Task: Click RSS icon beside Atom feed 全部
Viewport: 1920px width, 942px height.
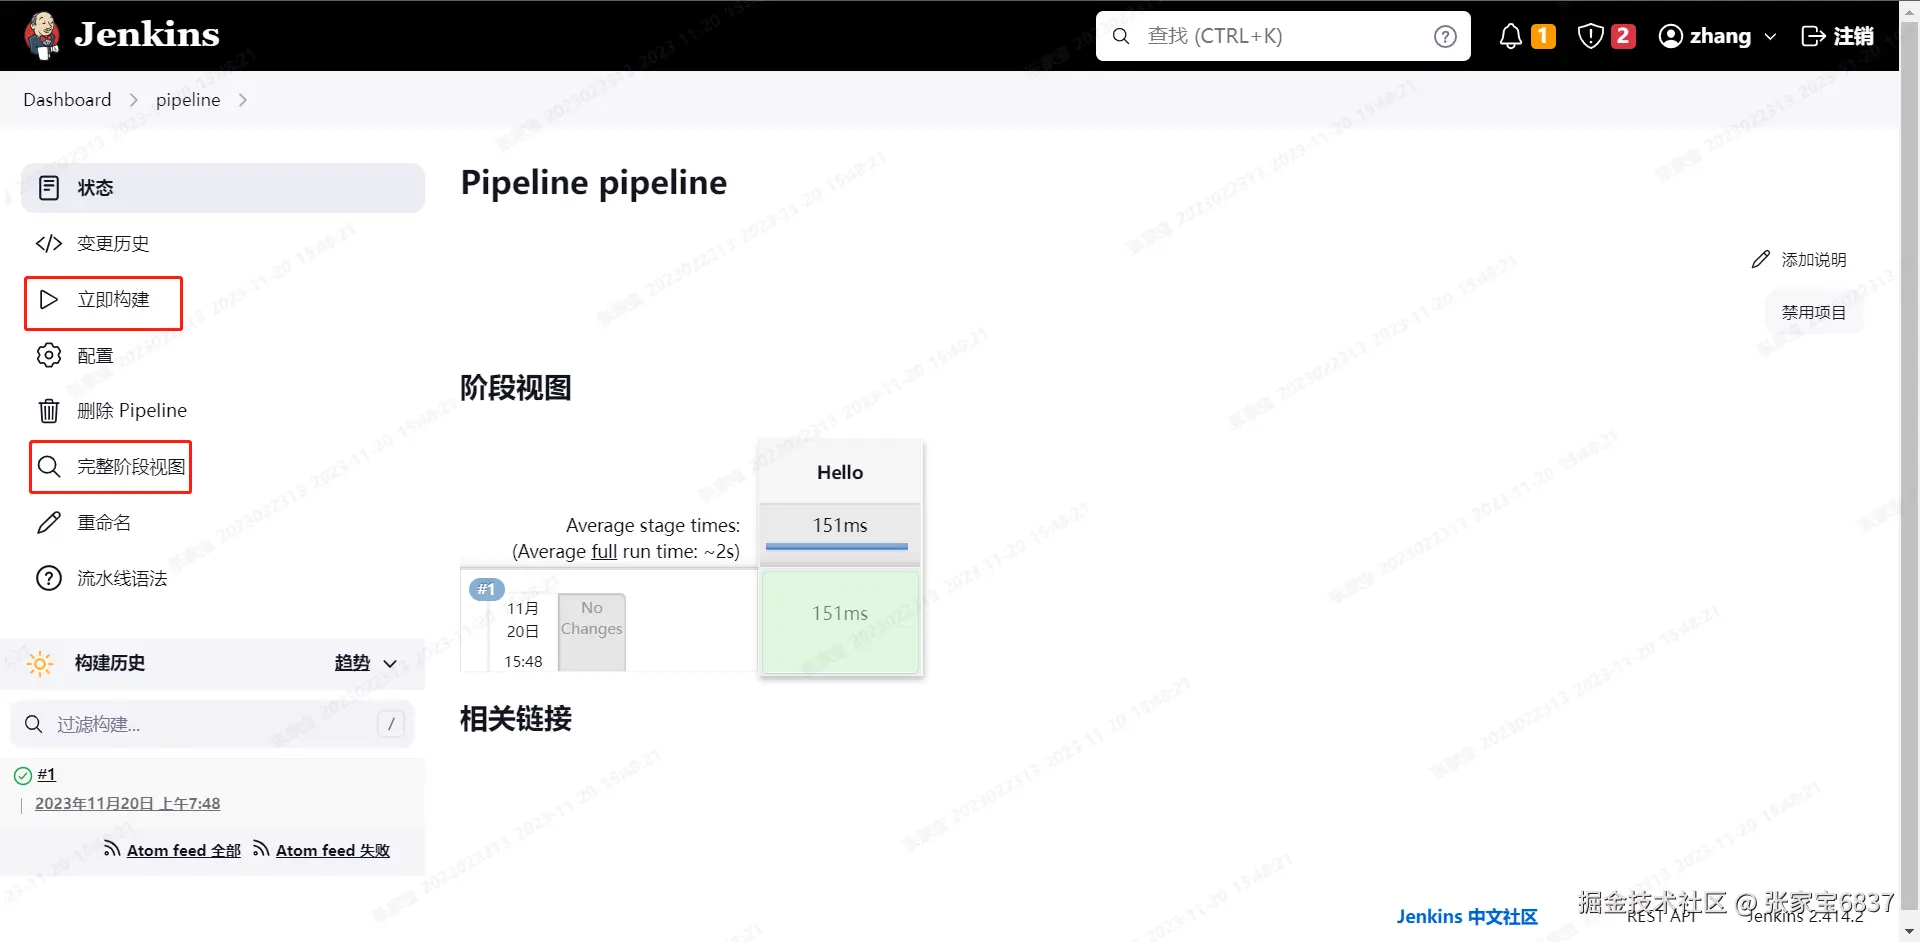Action: click(x=112, y=849)
